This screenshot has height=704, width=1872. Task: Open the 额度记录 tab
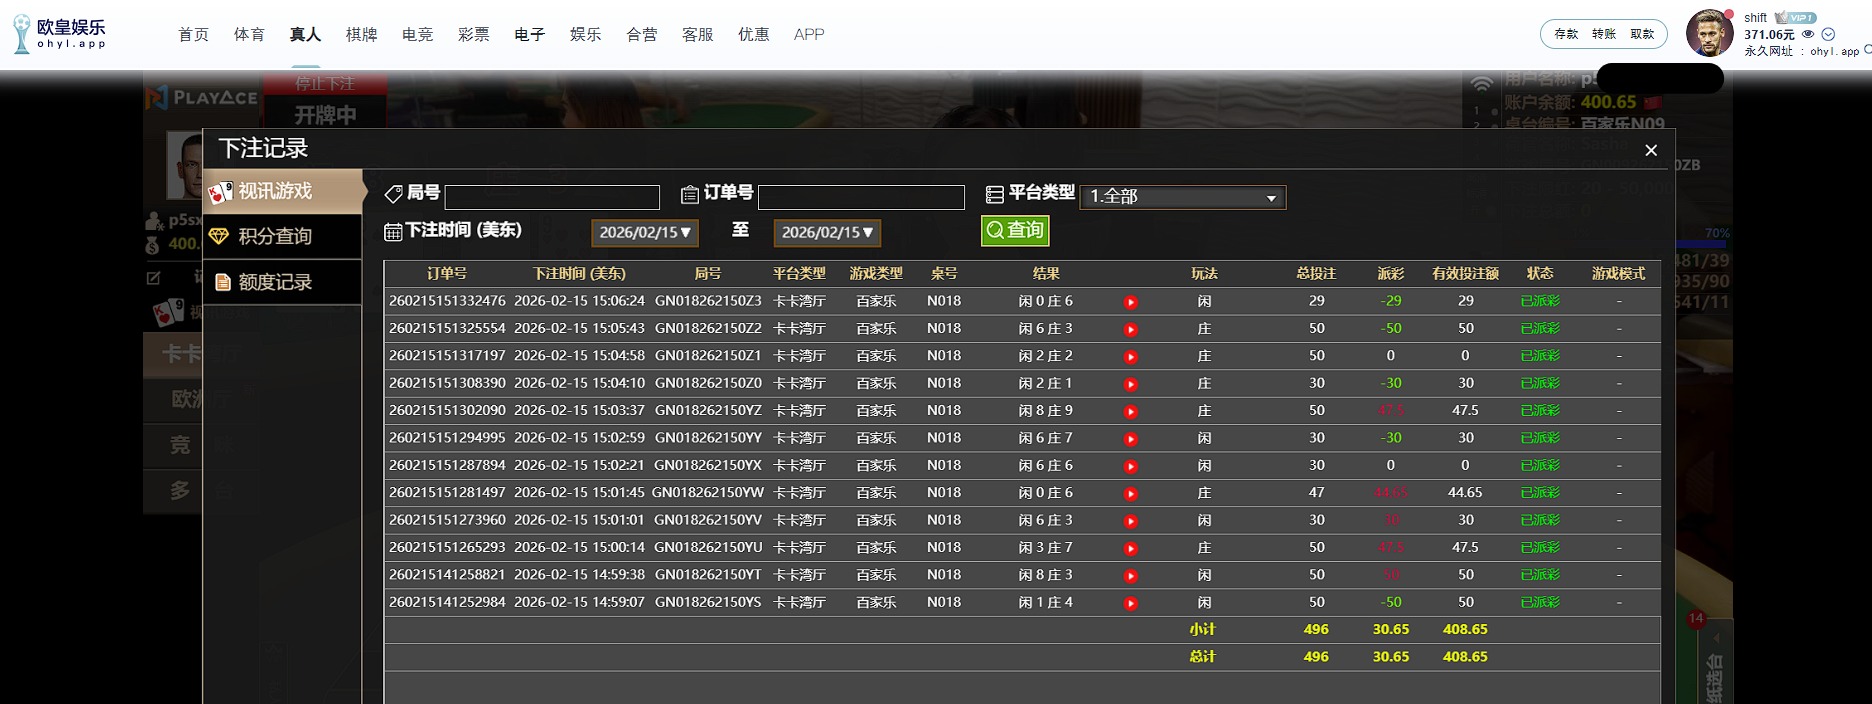(x=282, y=282)
